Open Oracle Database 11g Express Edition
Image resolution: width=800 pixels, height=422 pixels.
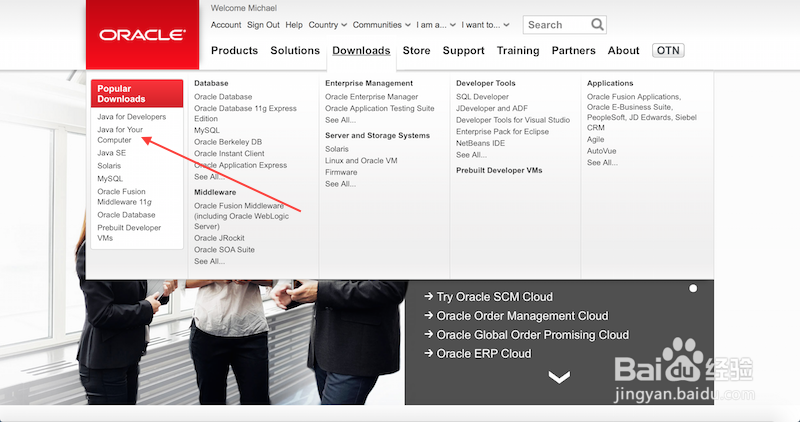(245, 113)
